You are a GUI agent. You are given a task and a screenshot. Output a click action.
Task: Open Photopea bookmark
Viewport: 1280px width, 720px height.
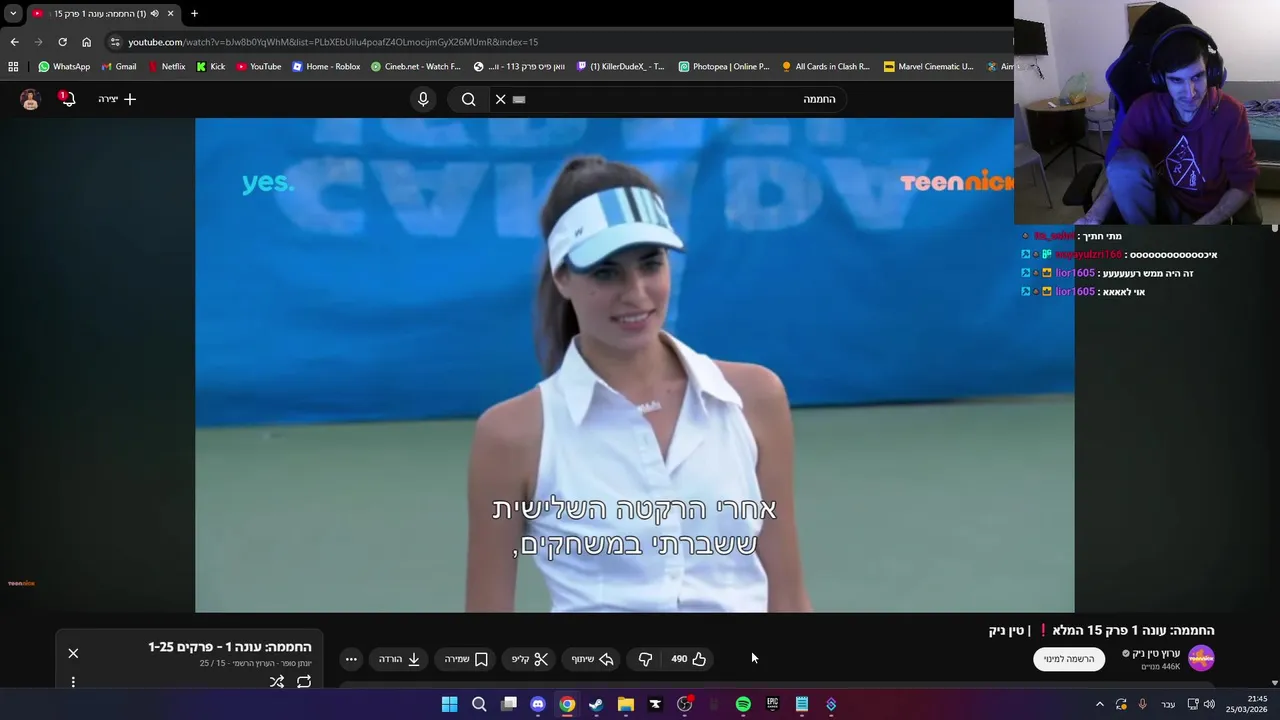point(724,67)
